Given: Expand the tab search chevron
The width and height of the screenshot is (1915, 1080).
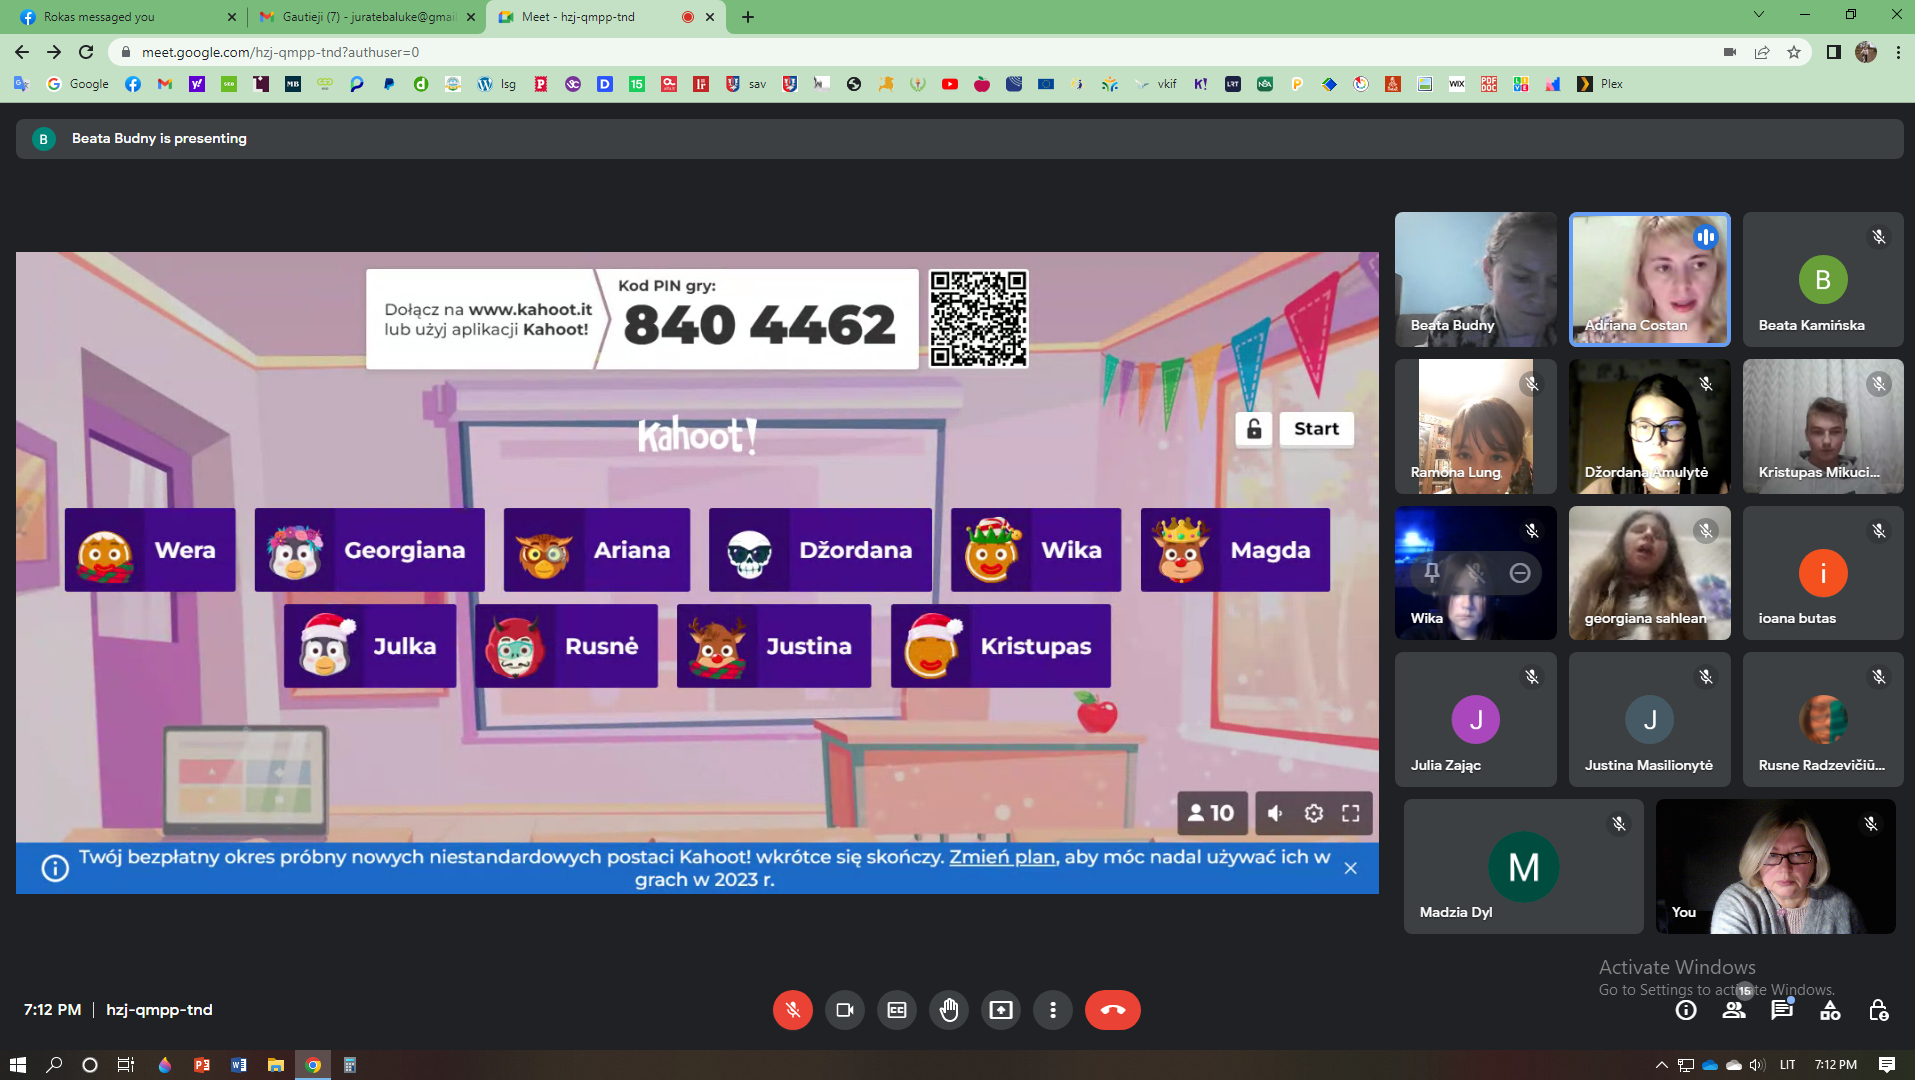Looking at the screenshot, I should [1759, 15].
